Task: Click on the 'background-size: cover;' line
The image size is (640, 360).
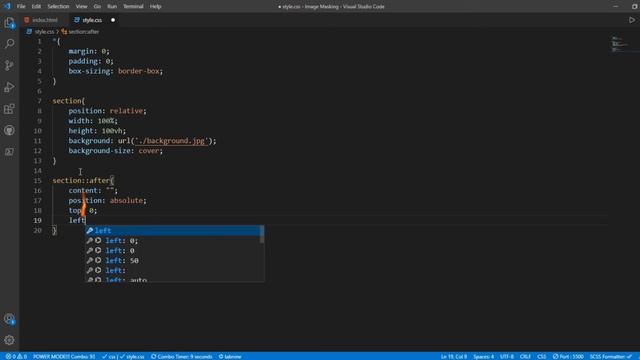Action: click(x=116, y=151)
